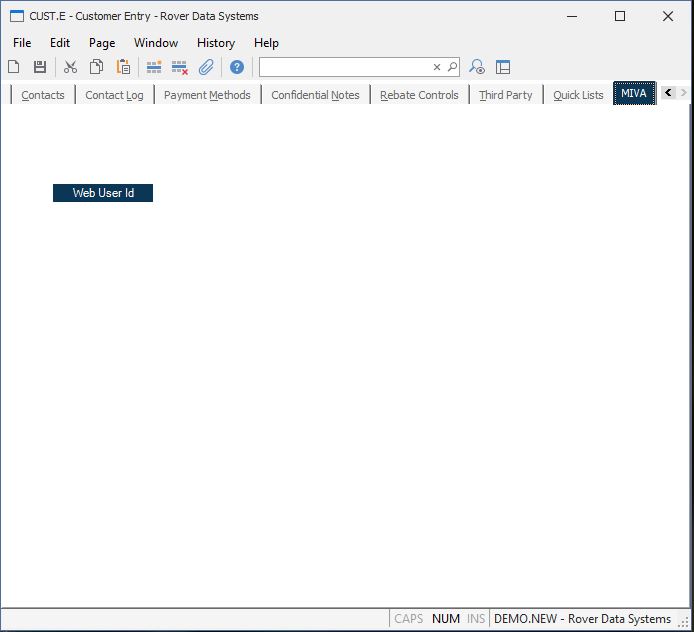
Task: Click the New record icon
Action: (x=14, y=67)
